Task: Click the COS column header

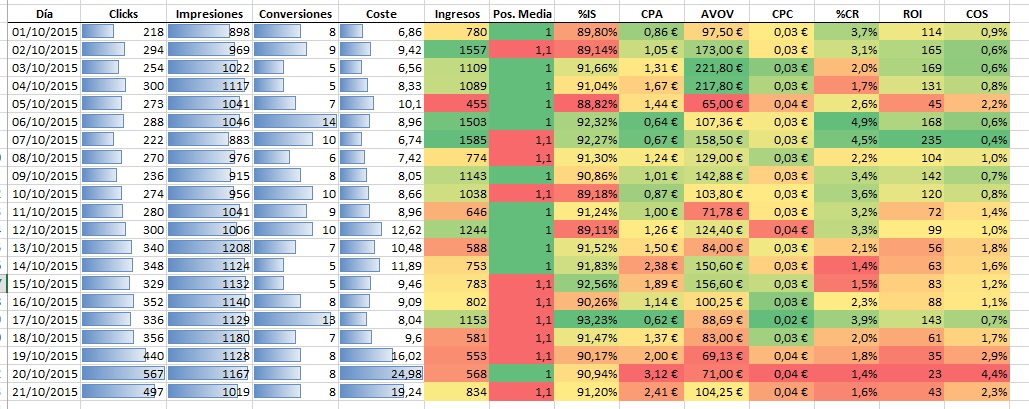Action: pos(992,15)
